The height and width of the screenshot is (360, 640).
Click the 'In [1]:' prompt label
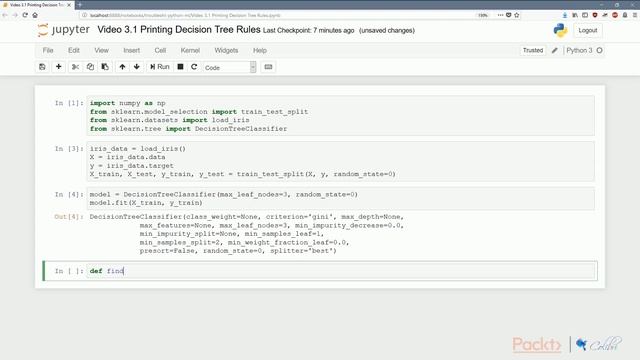(x=69, y=103)
